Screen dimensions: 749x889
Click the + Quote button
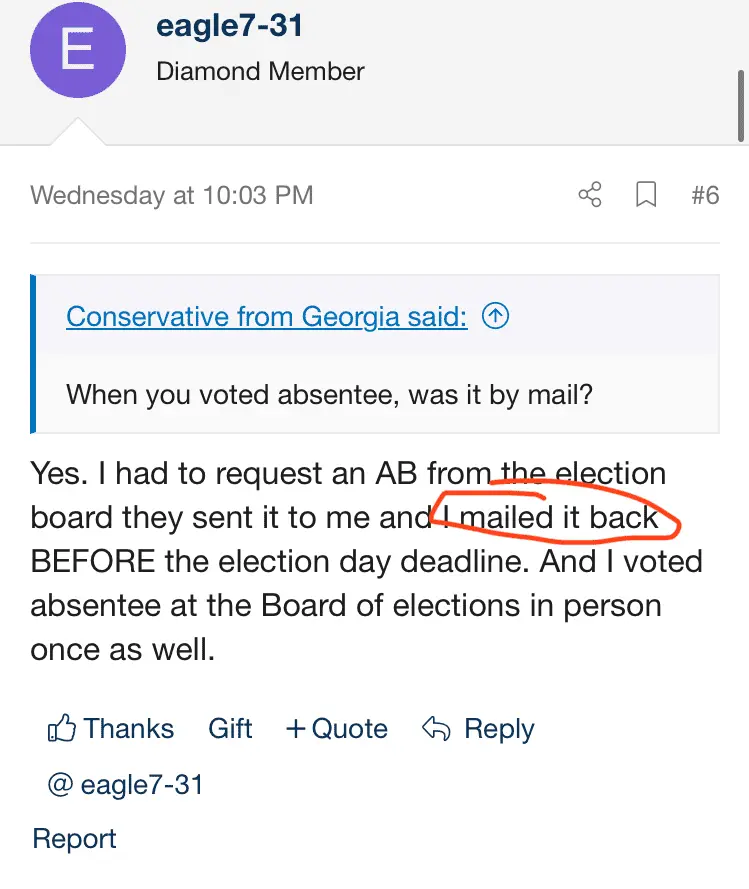coord(337,729)
